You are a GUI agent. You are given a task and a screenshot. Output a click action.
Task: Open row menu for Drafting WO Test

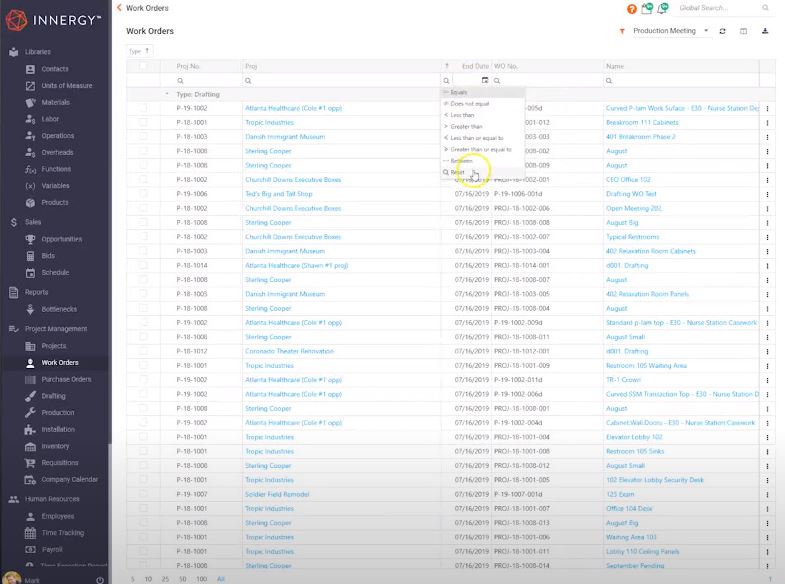coord(767,194)
